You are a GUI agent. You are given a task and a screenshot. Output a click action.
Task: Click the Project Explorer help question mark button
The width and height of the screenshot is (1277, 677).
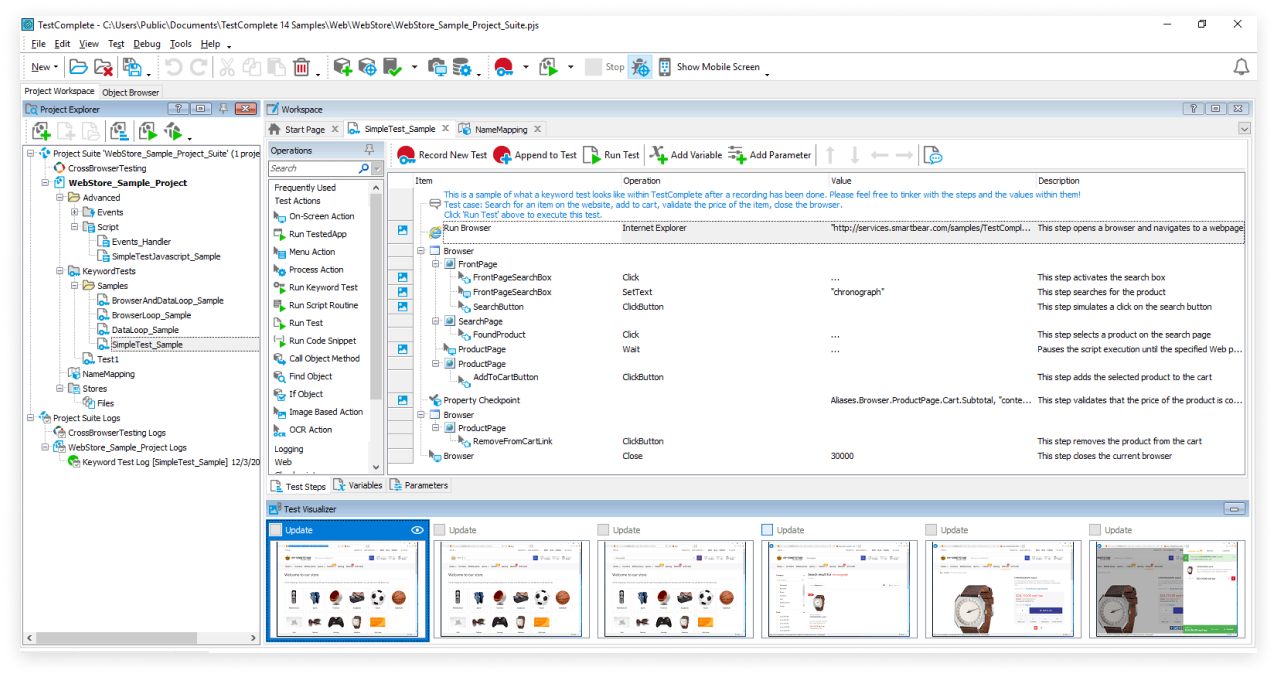178,109
